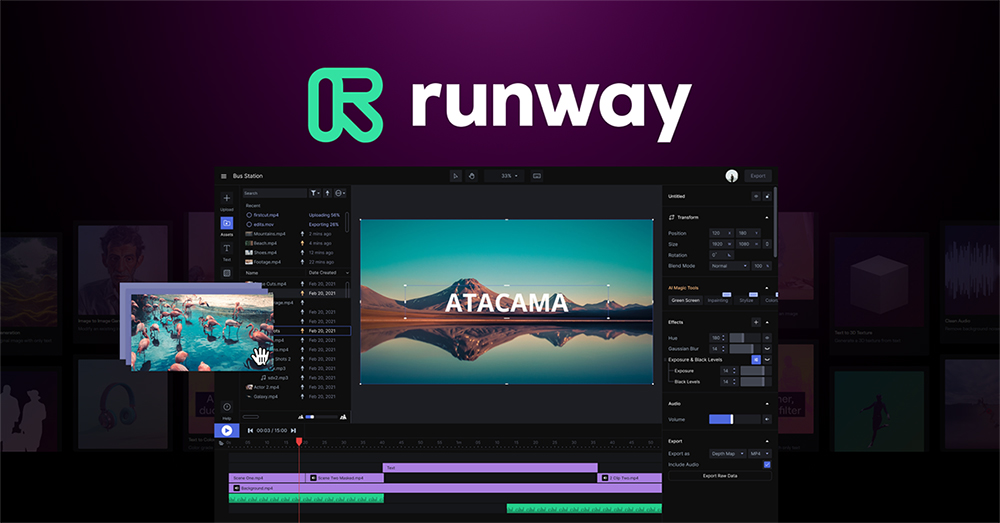Click the preview display icon next to zoom
Viewport: 1000px width, 523px height.
(x=537, y=176)
